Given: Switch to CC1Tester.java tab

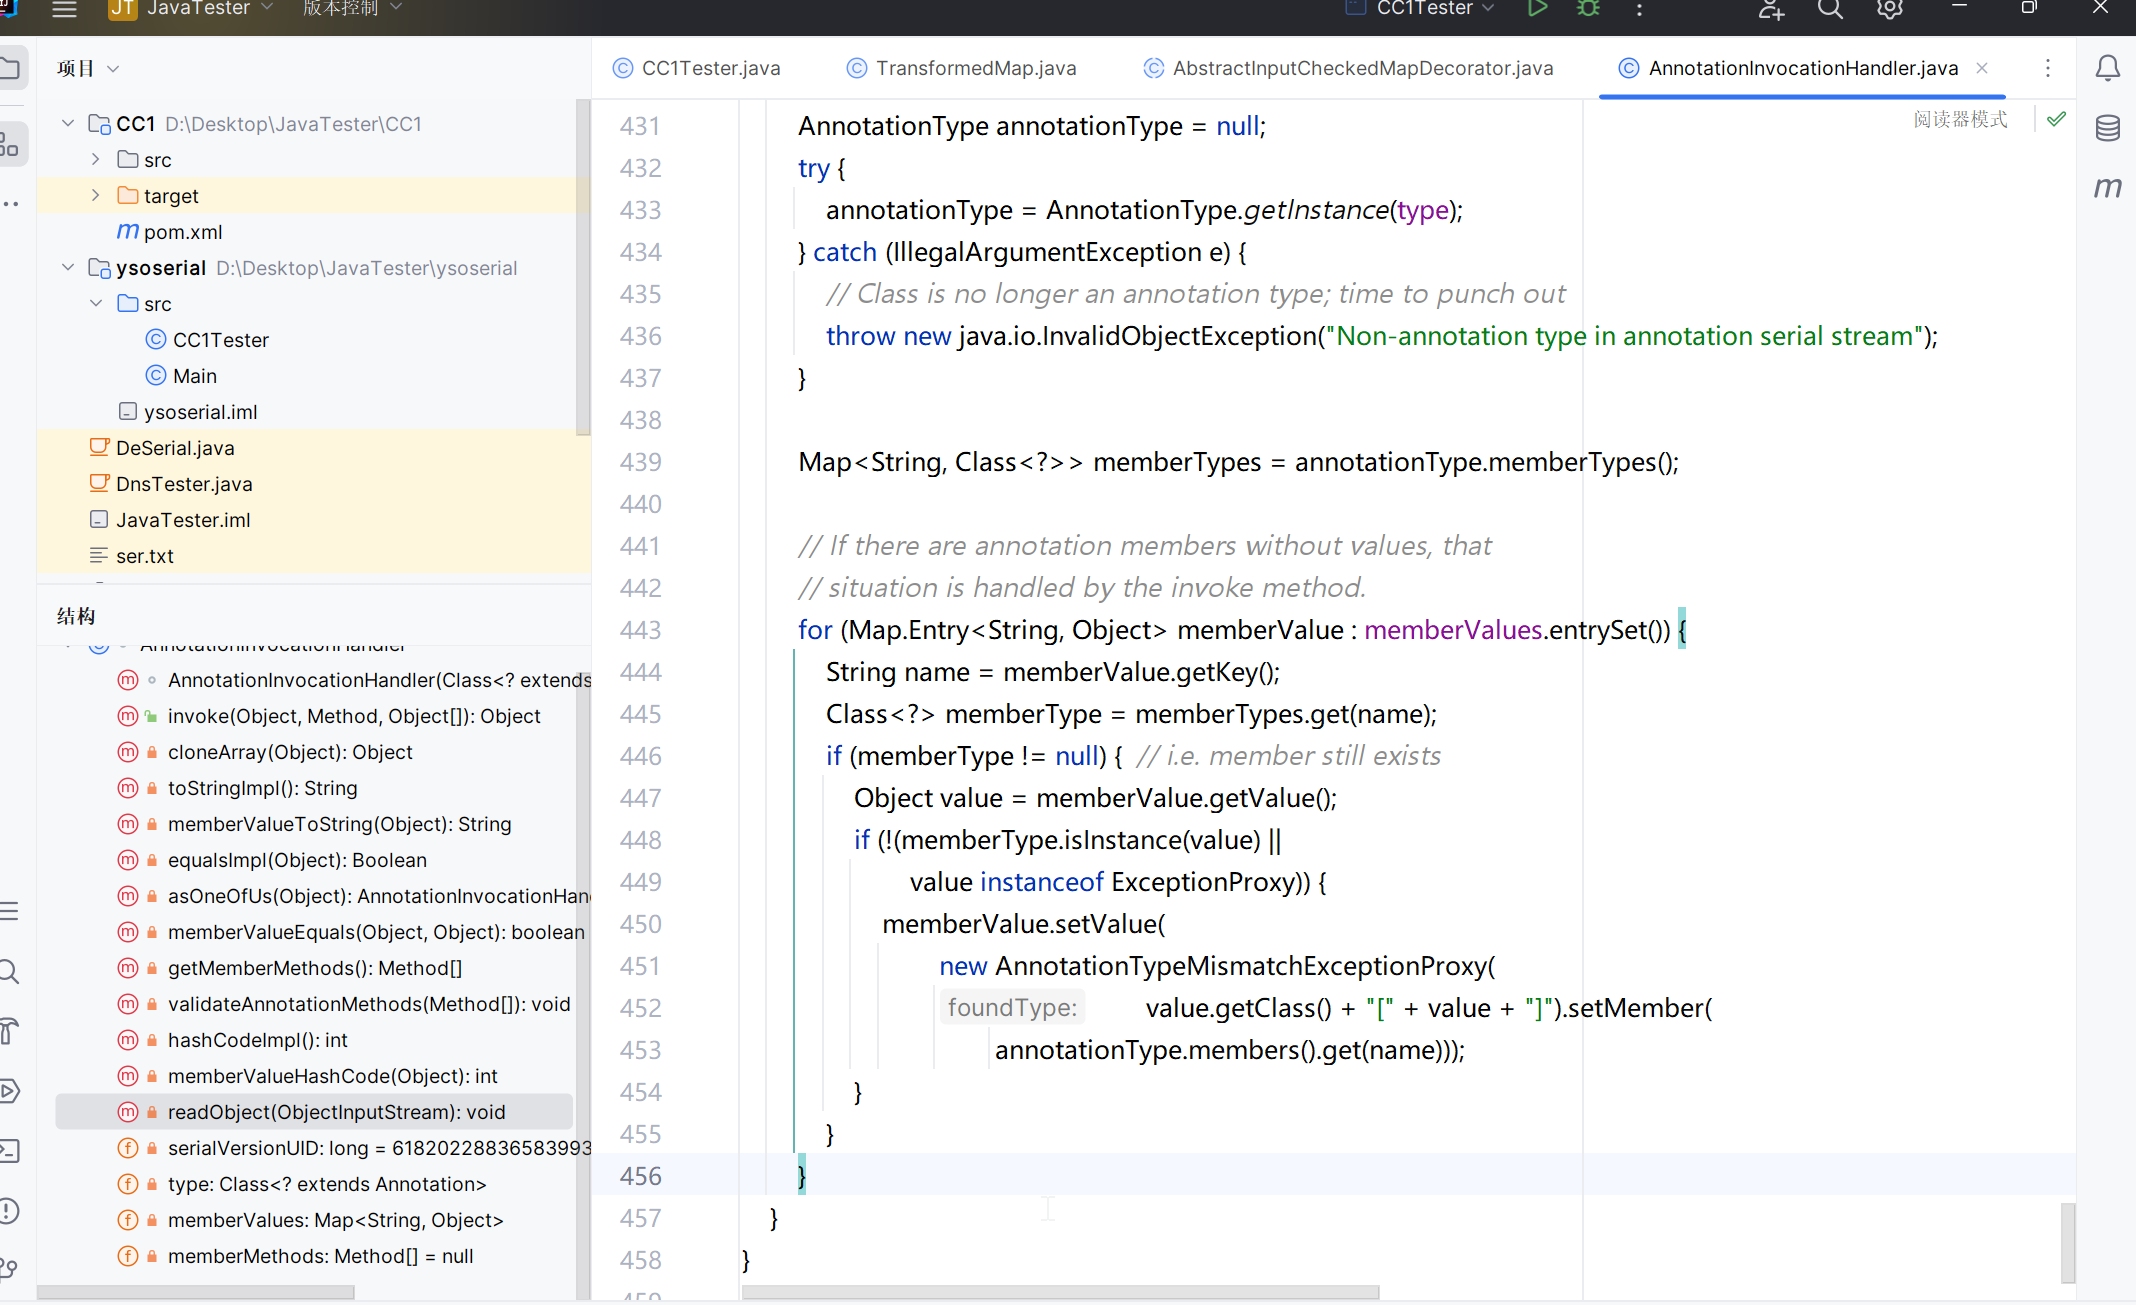Looking at the screenshot, I should click(710, 68).
